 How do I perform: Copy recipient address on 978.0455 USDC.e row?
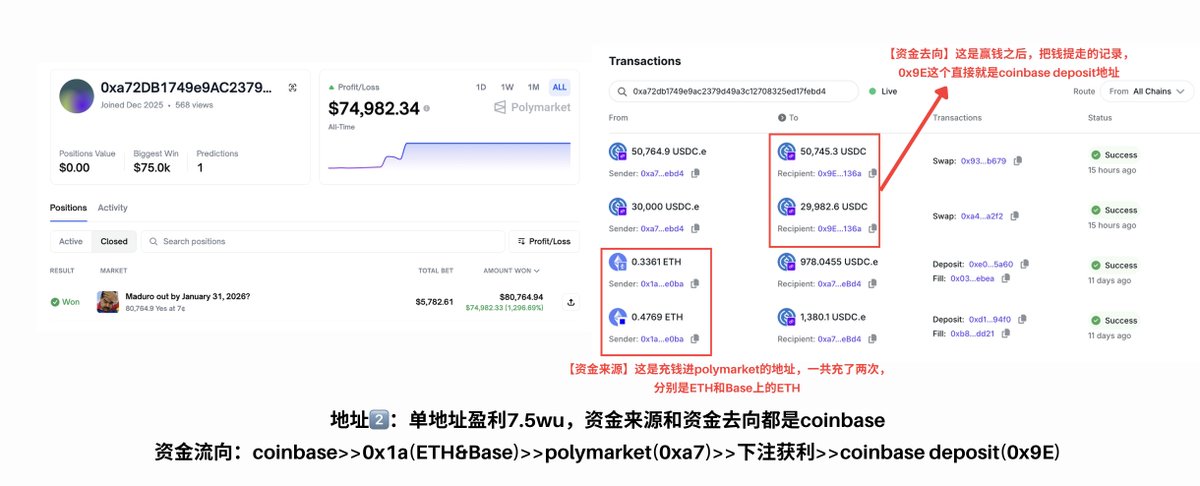click(x=873, y=283)
